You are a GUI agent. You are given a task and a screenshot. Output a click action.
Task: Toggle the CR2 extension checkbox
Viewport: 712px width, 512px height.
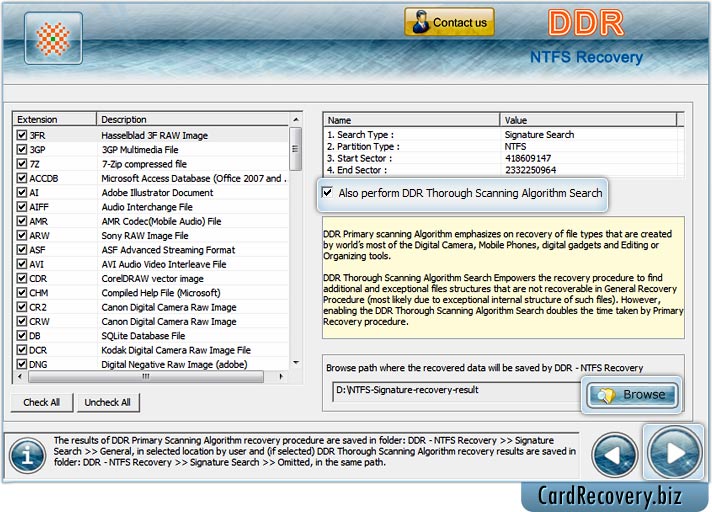tap(21, 307)
